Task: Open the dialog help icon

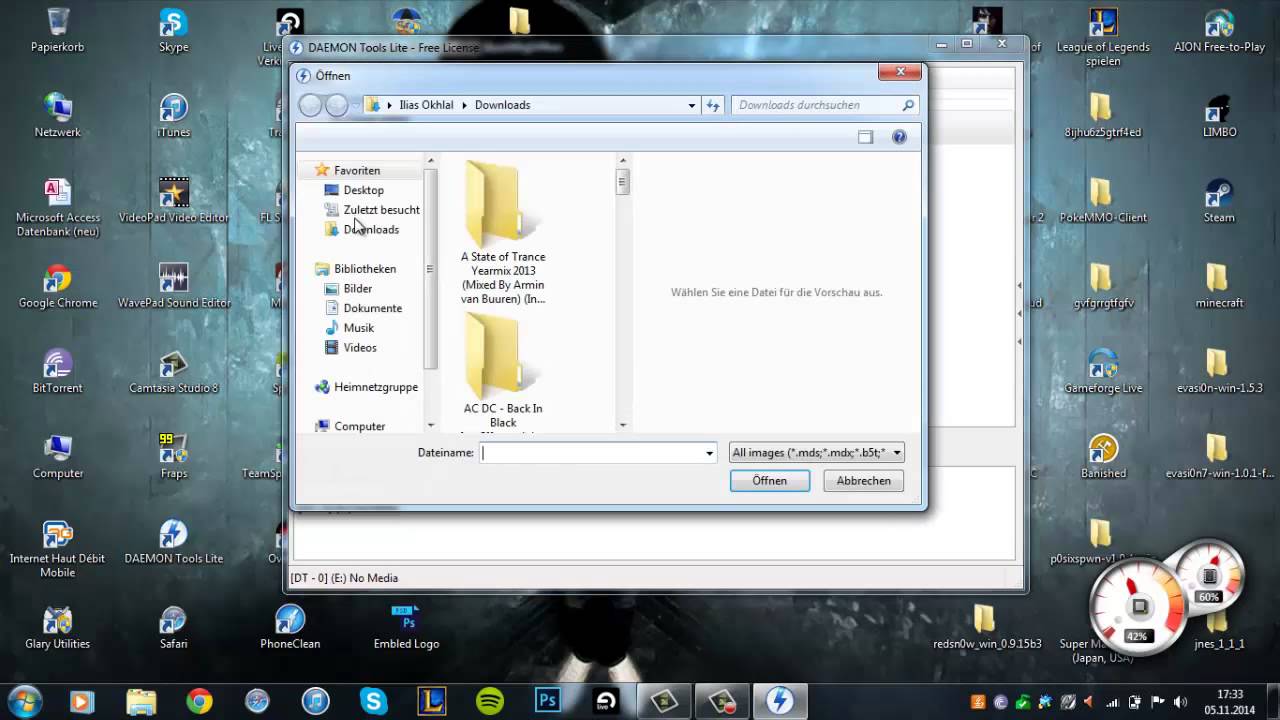Action: pos(899,137)
